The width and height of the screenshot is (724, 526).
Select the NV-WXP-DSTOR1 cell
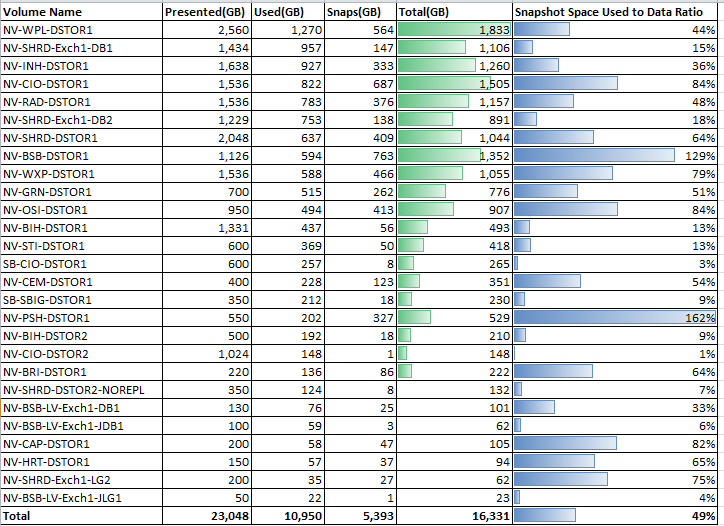pos(82,174)
